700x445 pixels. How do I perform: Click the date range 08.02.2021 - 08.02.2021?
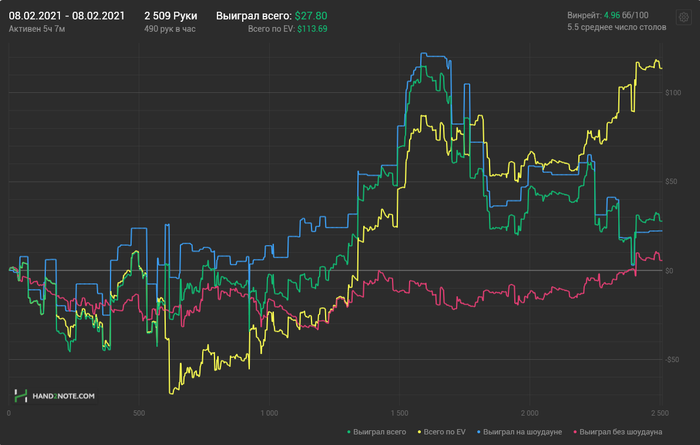67,16
